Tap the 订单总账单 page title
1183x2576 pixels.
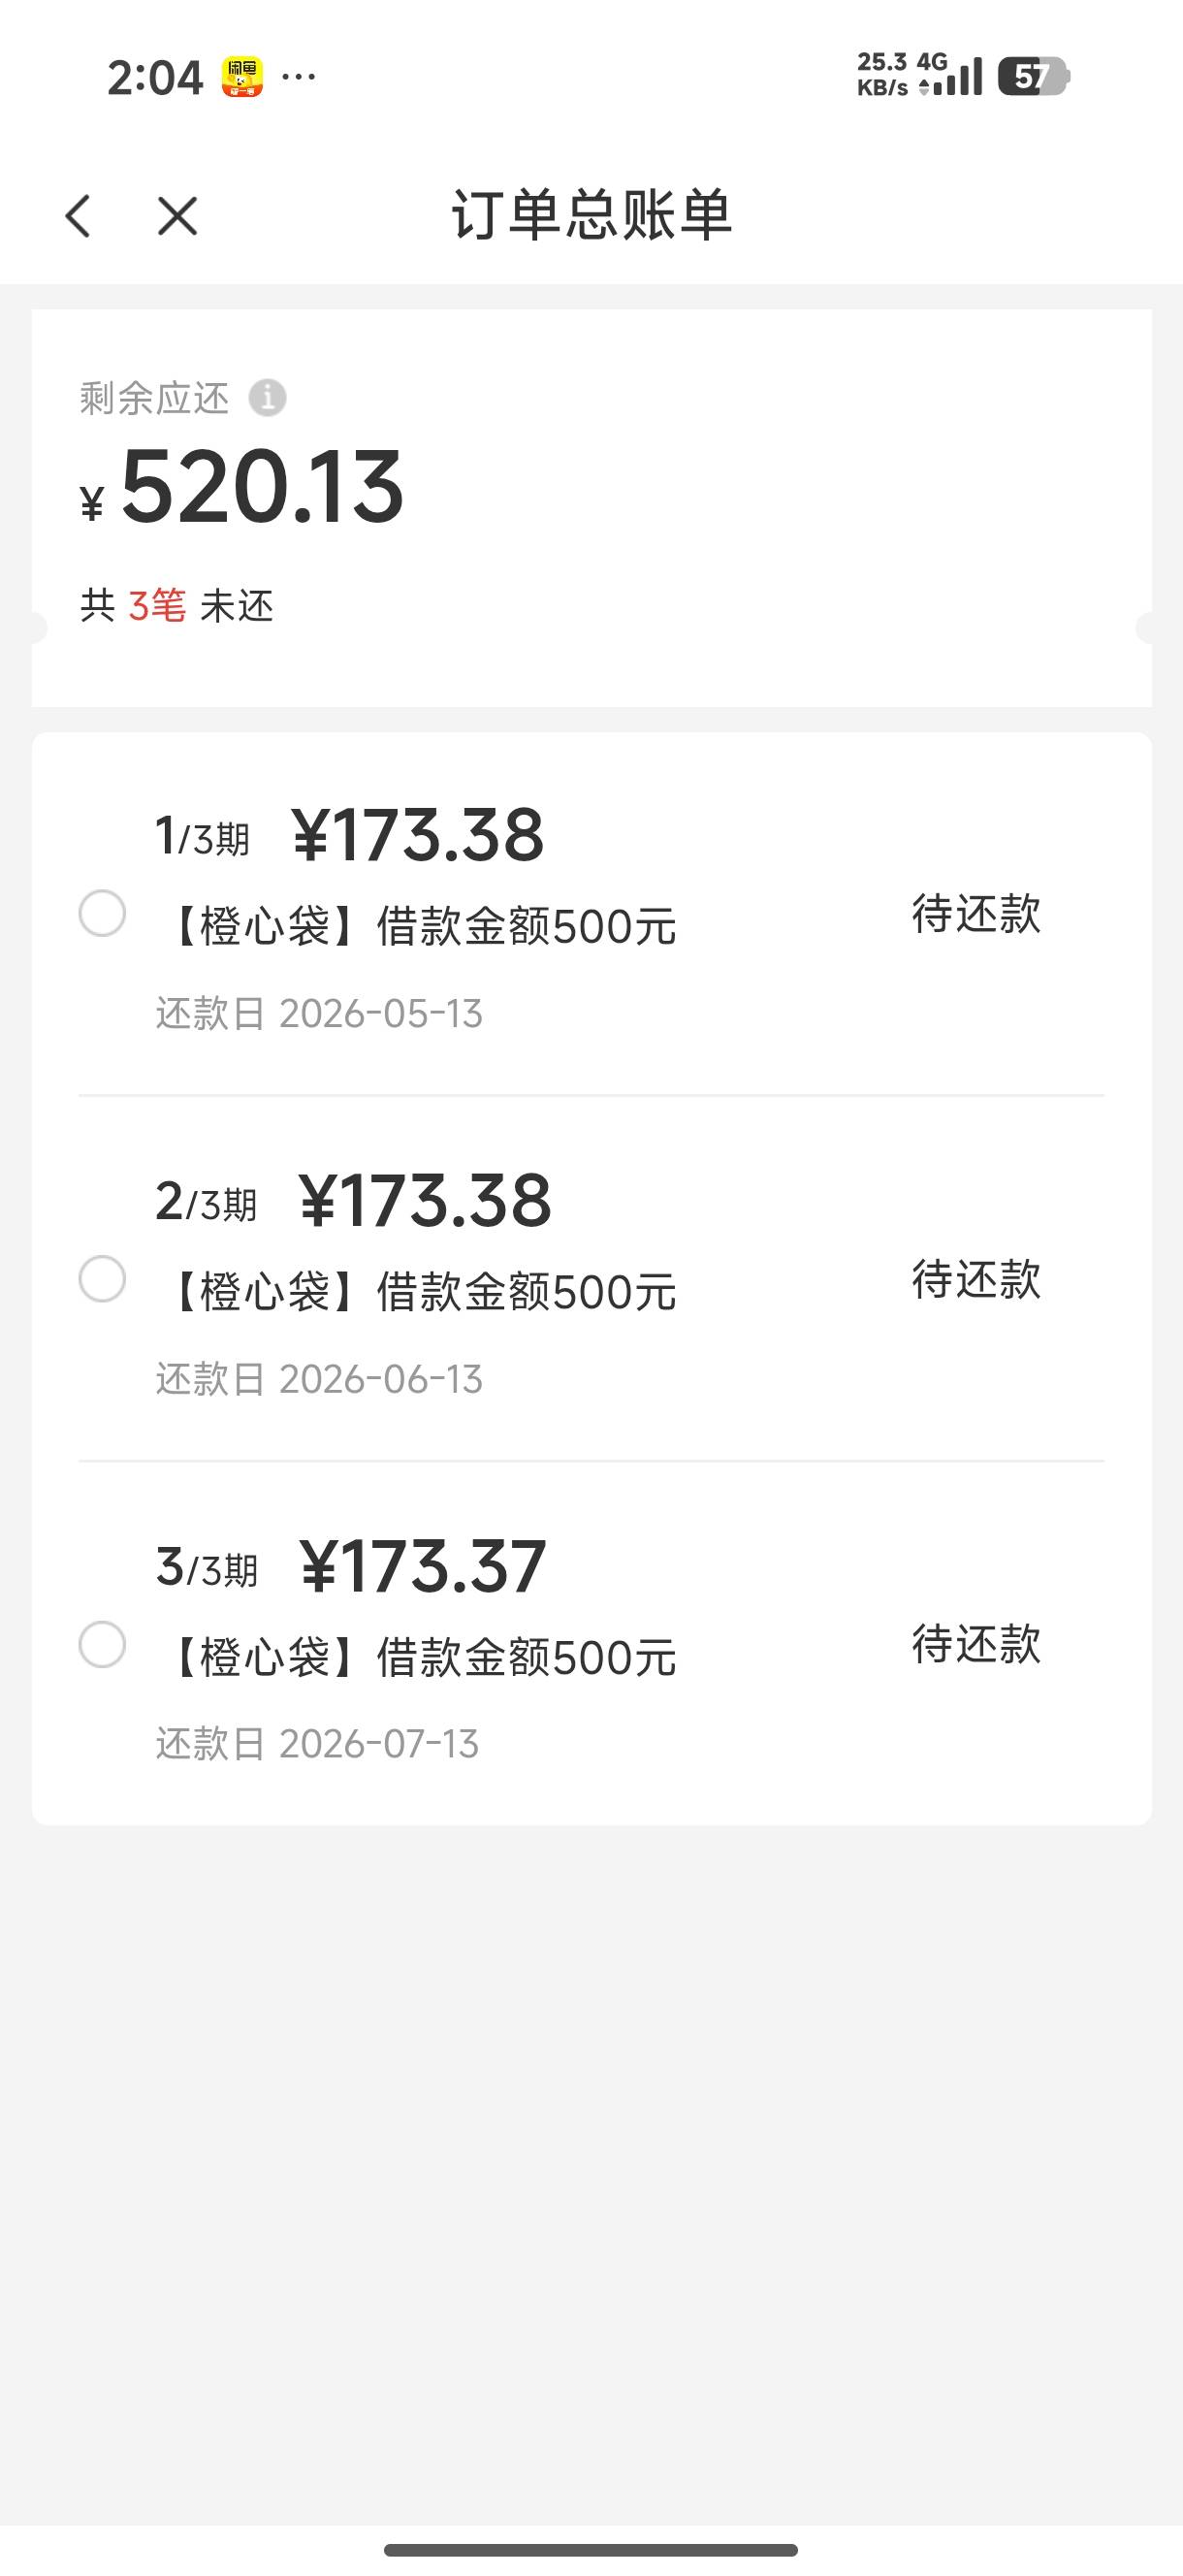click(591, 215)
